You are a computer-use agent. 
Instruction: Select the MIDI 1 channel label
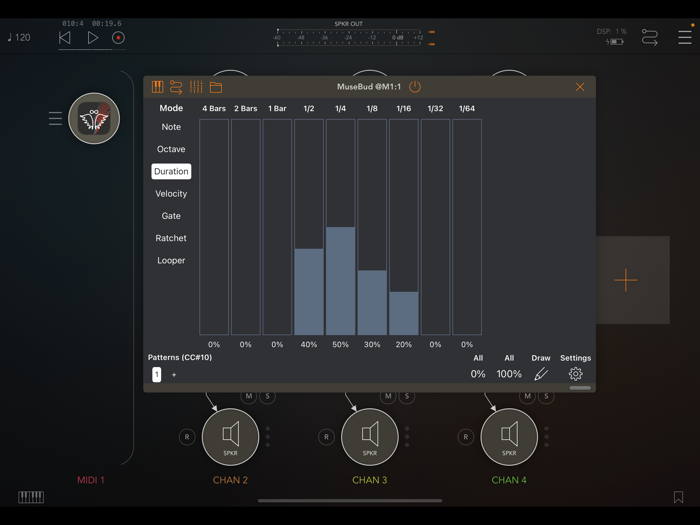(x=91, y=480)
